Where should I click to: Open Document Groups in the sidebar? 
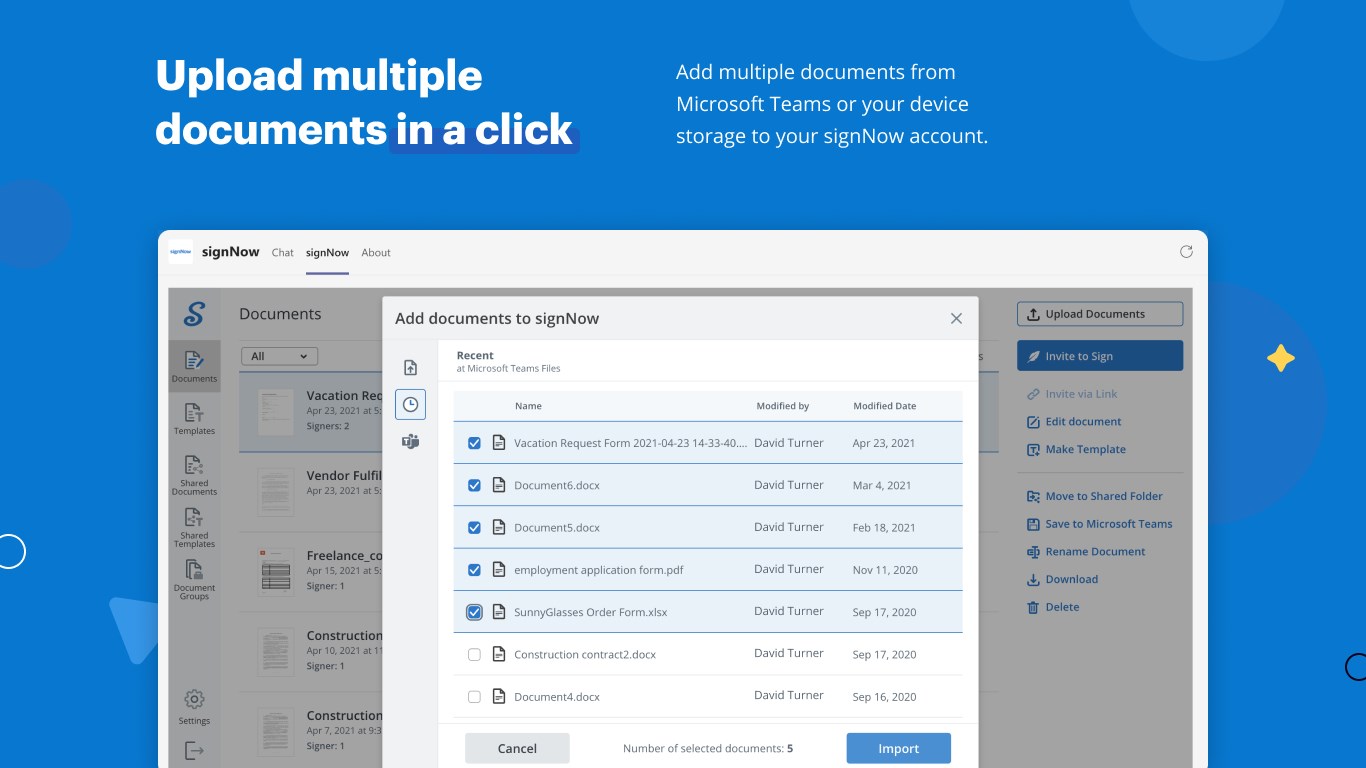194,579
